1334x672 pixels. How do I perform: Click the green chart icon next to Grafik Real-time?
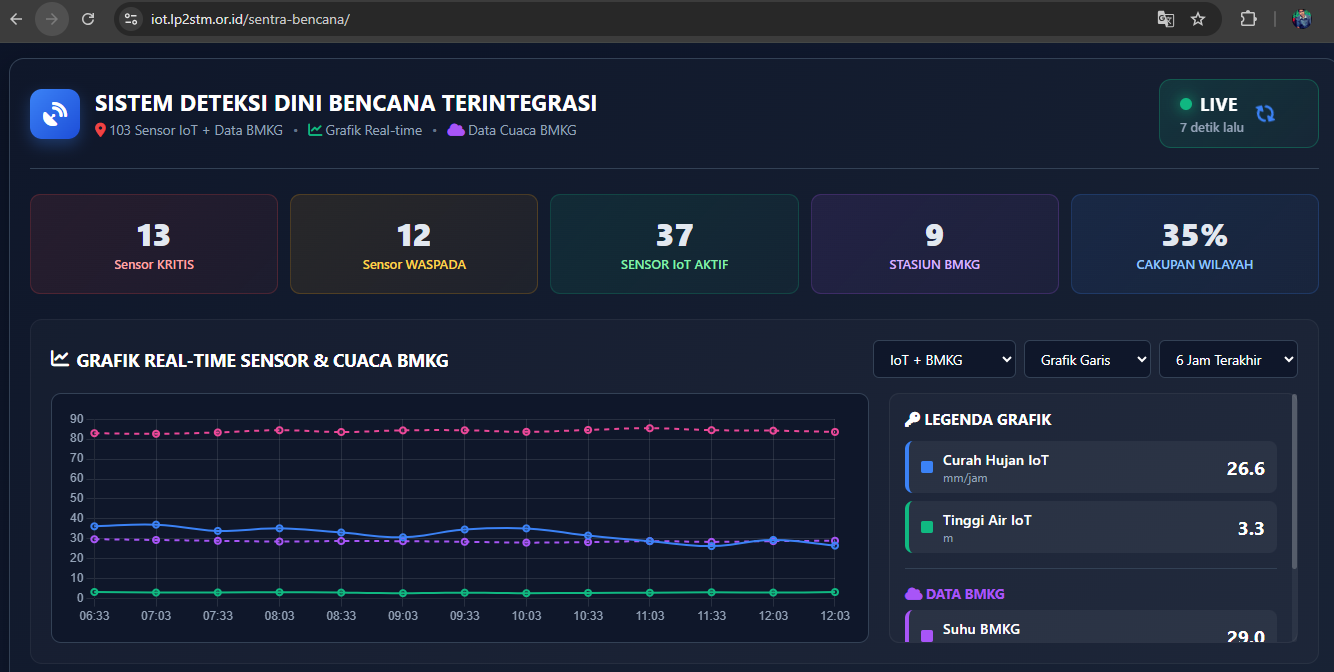pos(315,129)
